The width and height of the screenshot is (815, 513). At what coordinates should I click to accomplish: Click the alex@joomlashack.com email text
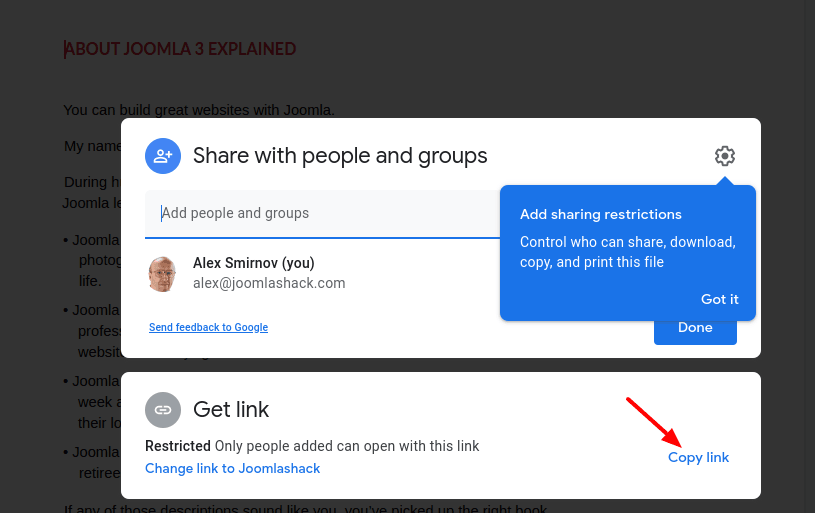click(269, 283)
